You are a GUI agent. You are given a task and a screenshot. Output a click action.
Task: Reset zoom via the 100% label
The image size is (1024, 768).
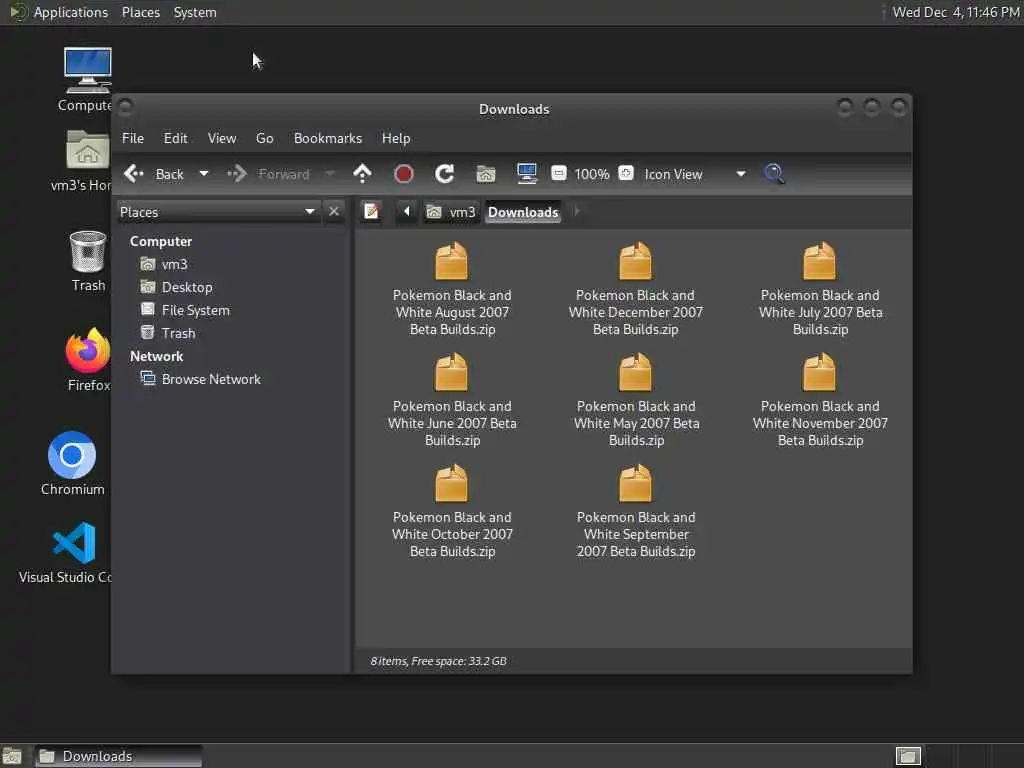point(592,174)
